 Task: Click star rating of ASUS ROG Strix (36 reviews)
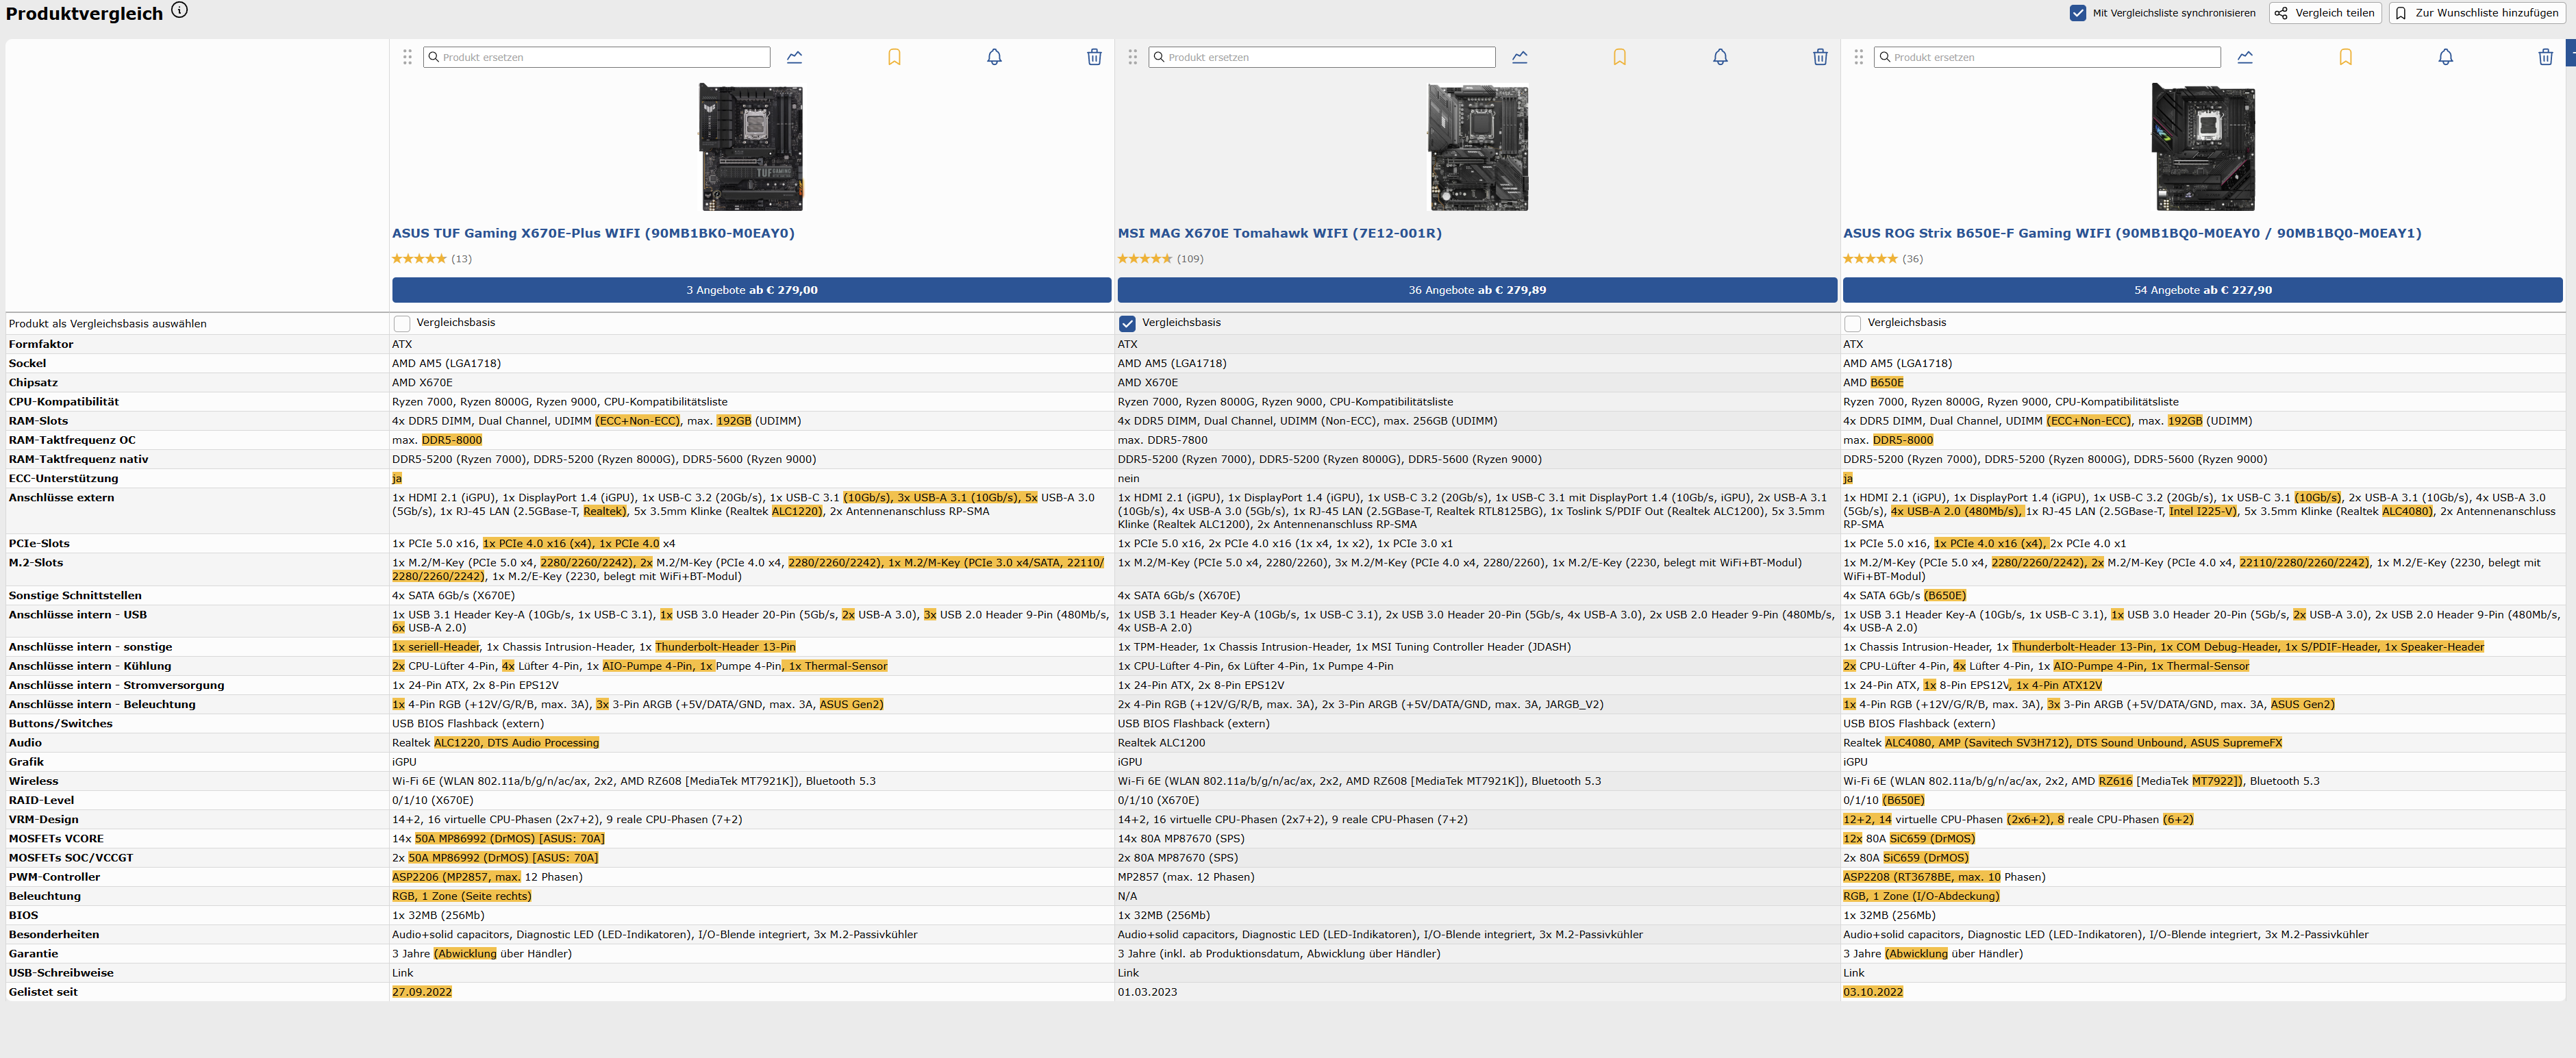click(1870, 259)
